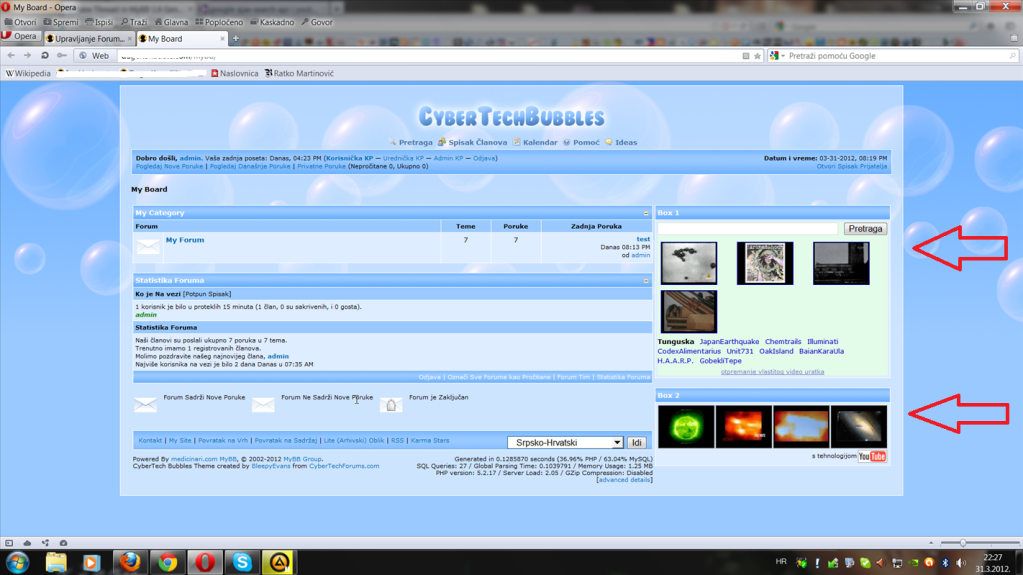The width and height of the screenshot is (1023, 575).
Task: Click the Chemtrails tag link
Action: (783, 341)
